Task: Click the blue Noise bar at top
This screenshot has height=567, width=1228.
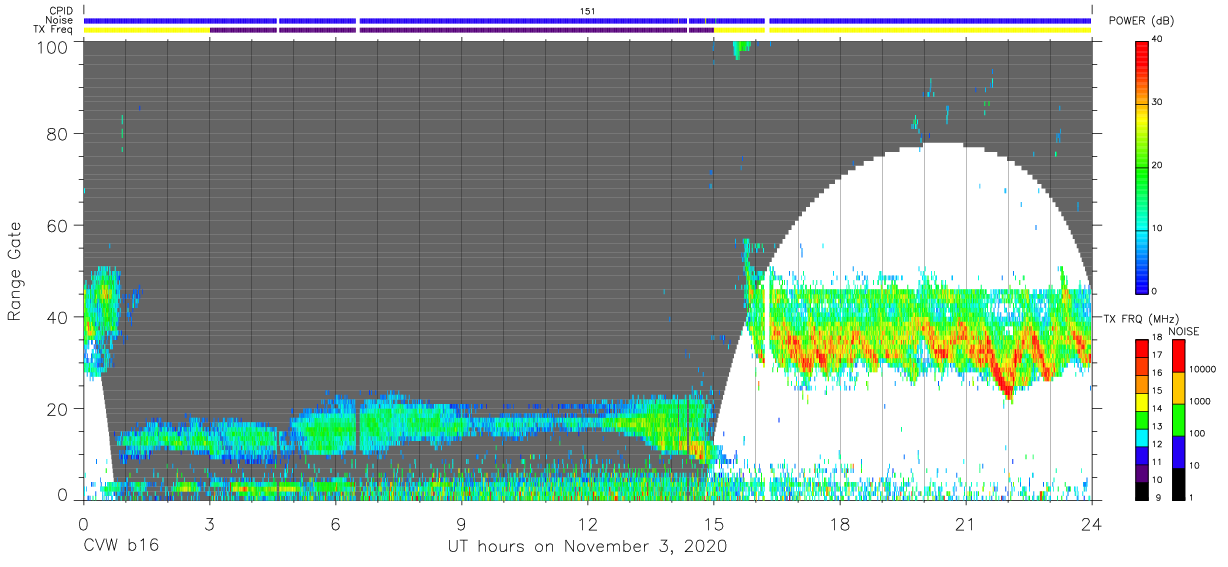Action: coord(588,20)
